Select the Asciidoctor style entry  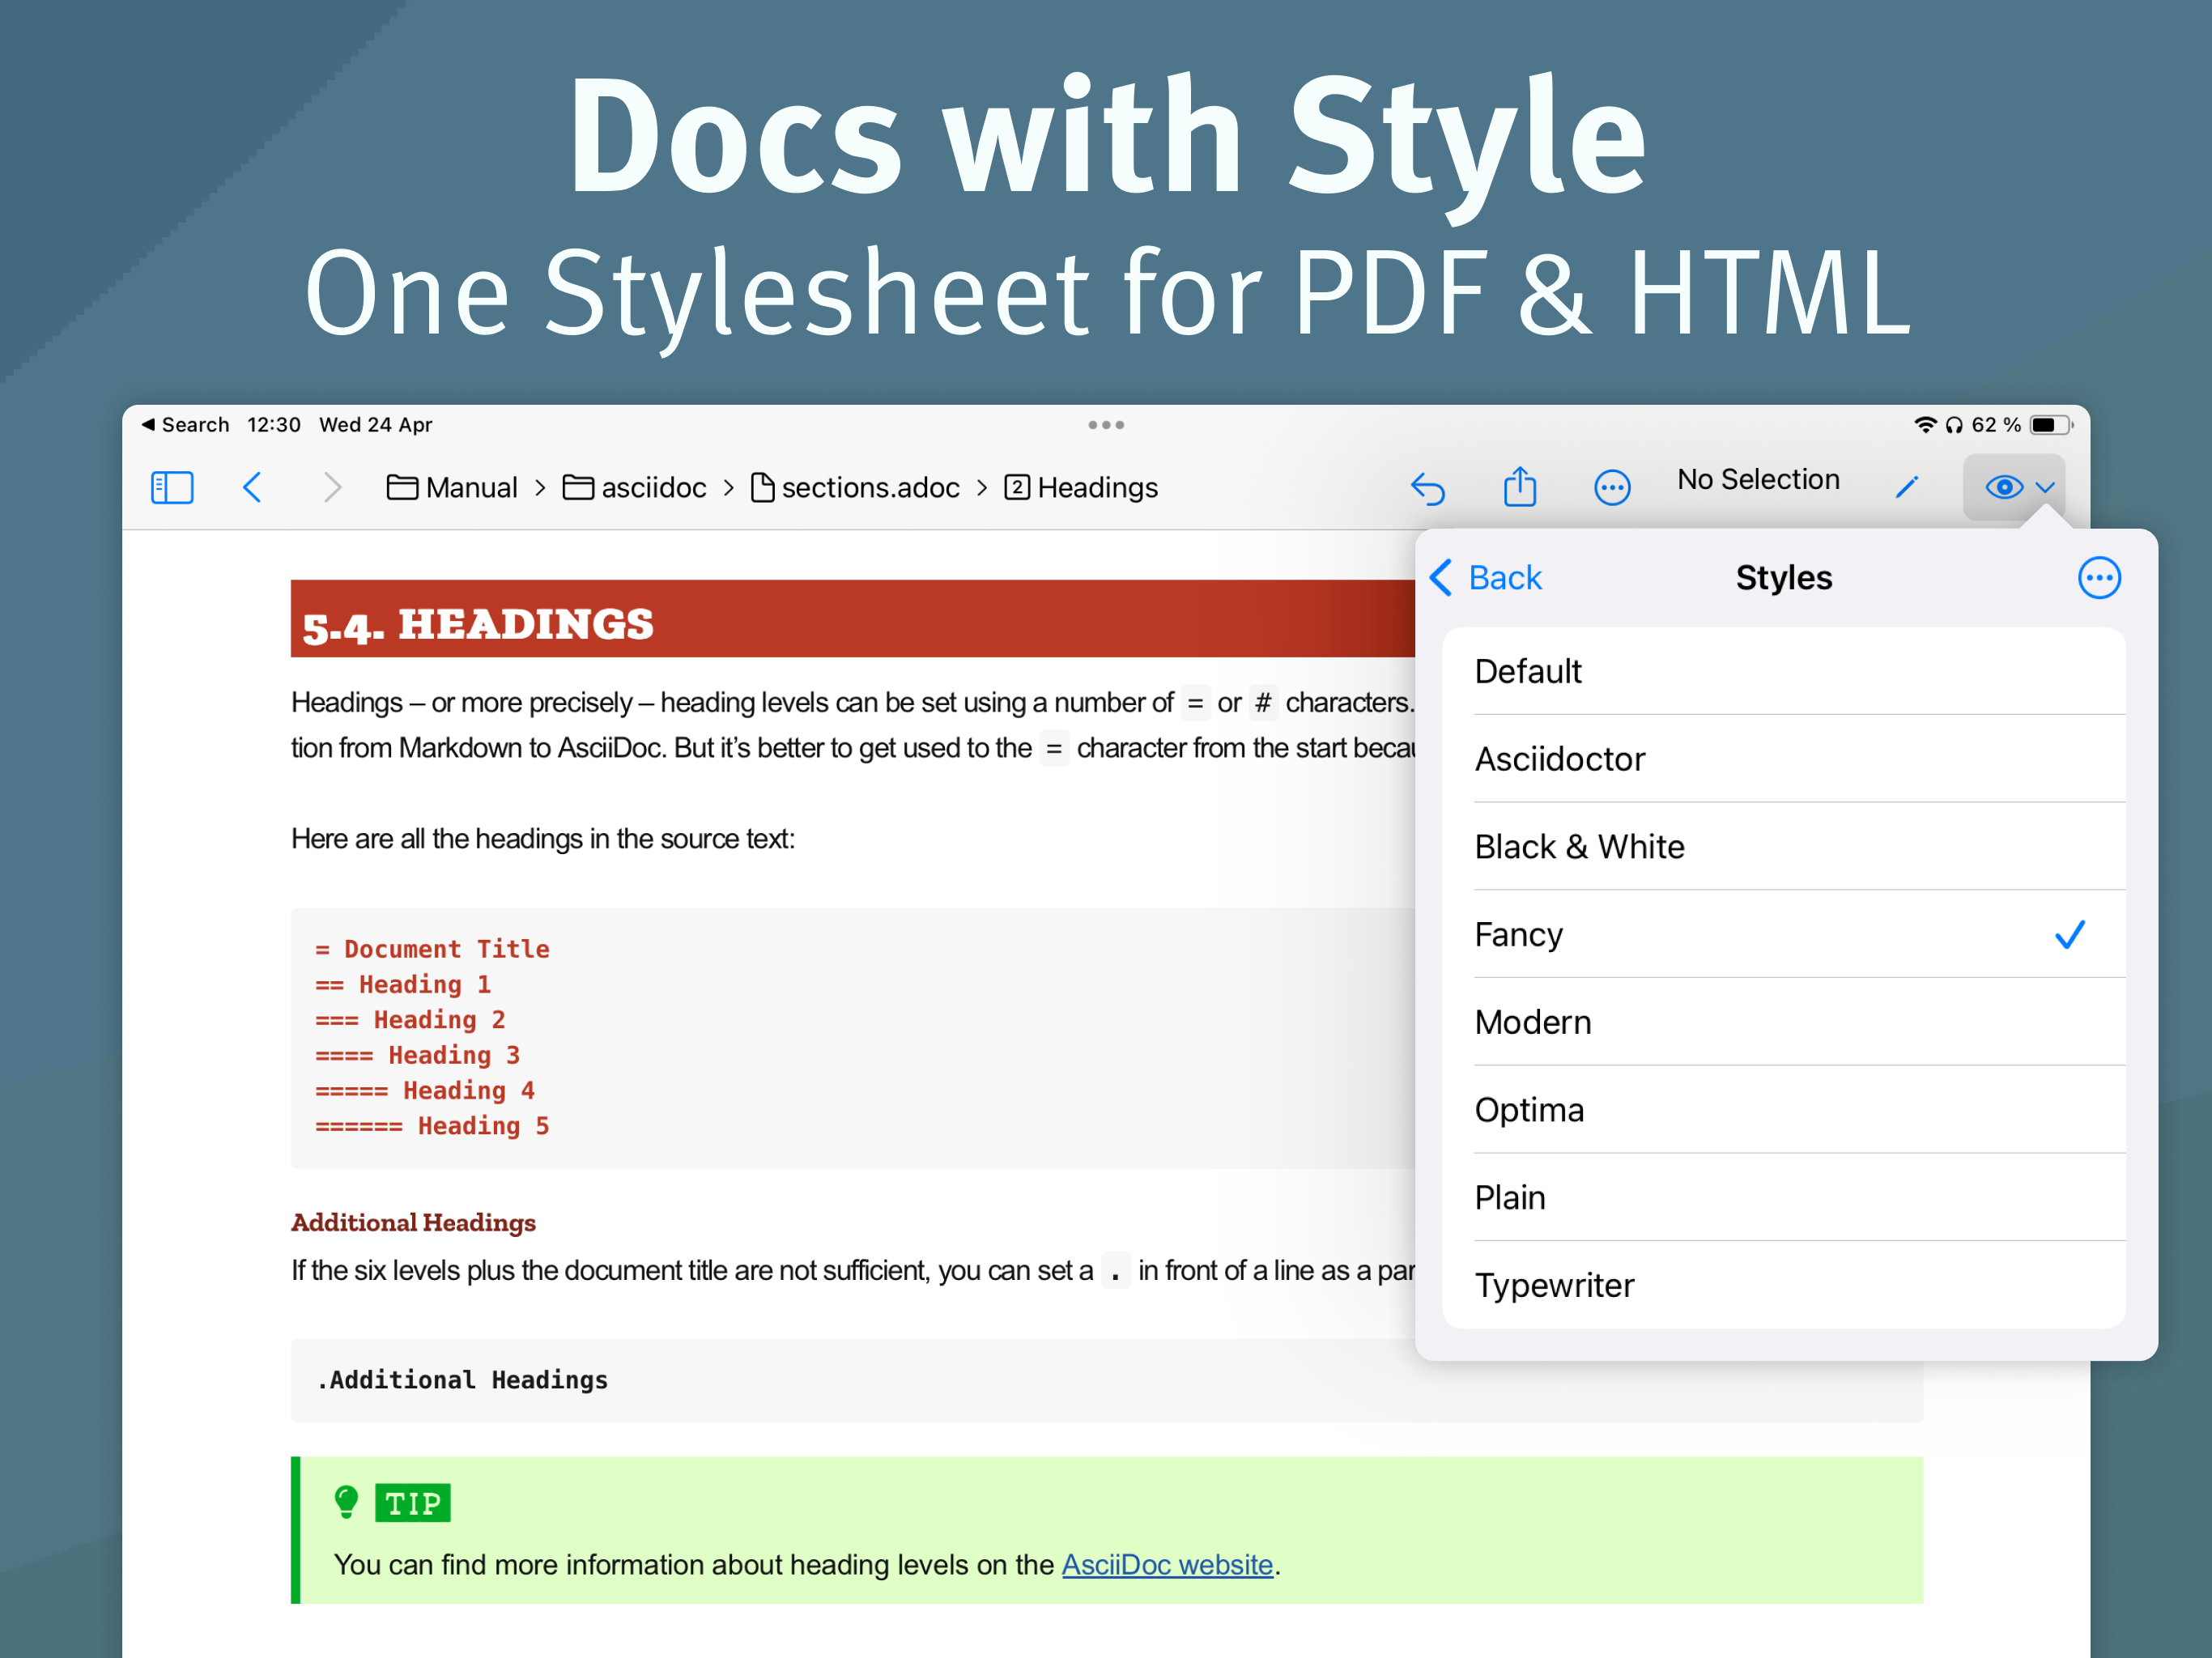[x=1784, y=759]
